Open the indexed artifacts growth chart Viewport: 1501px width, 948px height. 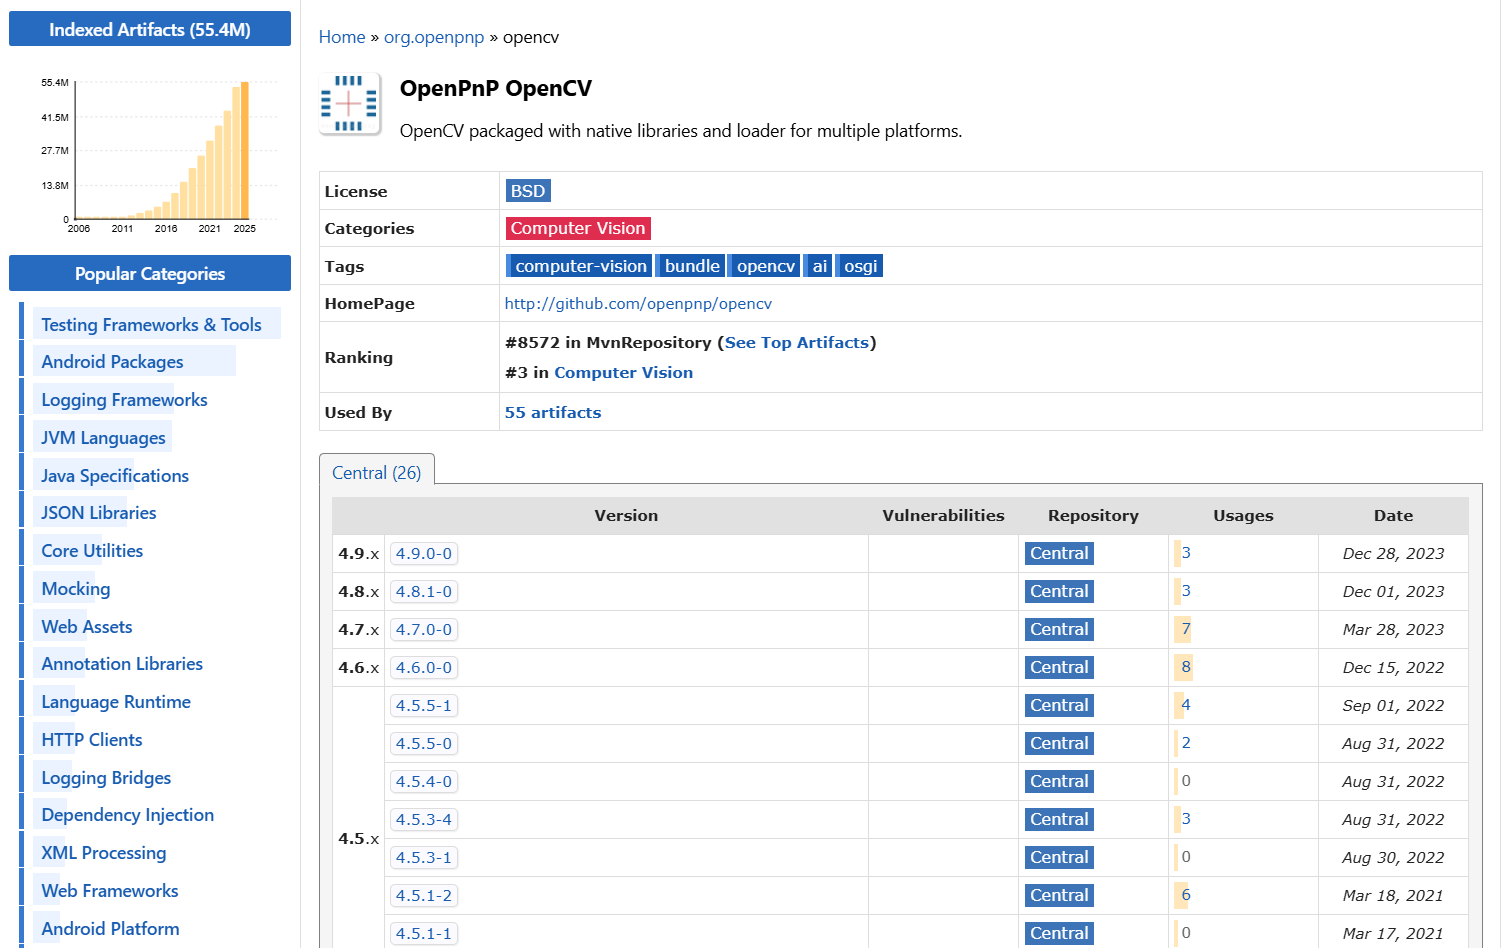[x=160, y=155]
